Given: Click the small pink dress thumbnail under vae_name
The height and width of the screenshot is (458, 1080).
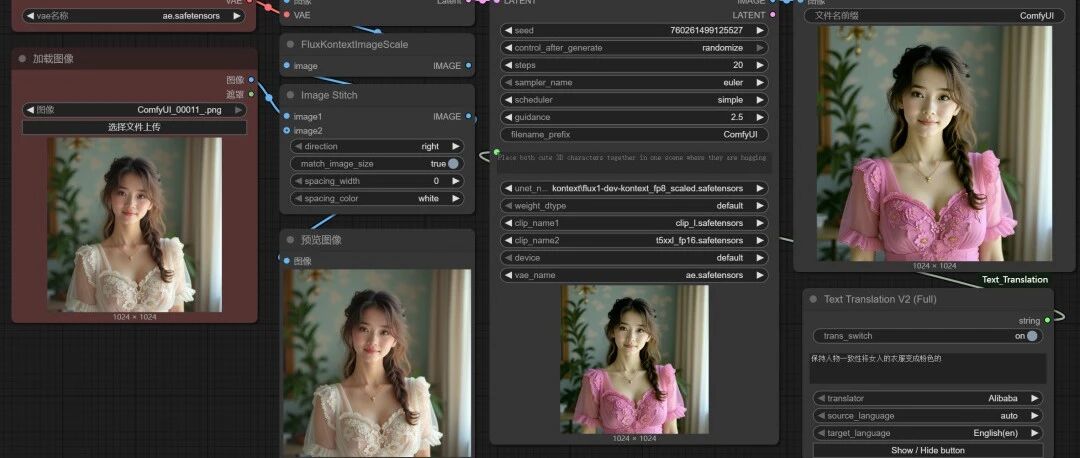Looking at the screenshot, I should point(634,359).
